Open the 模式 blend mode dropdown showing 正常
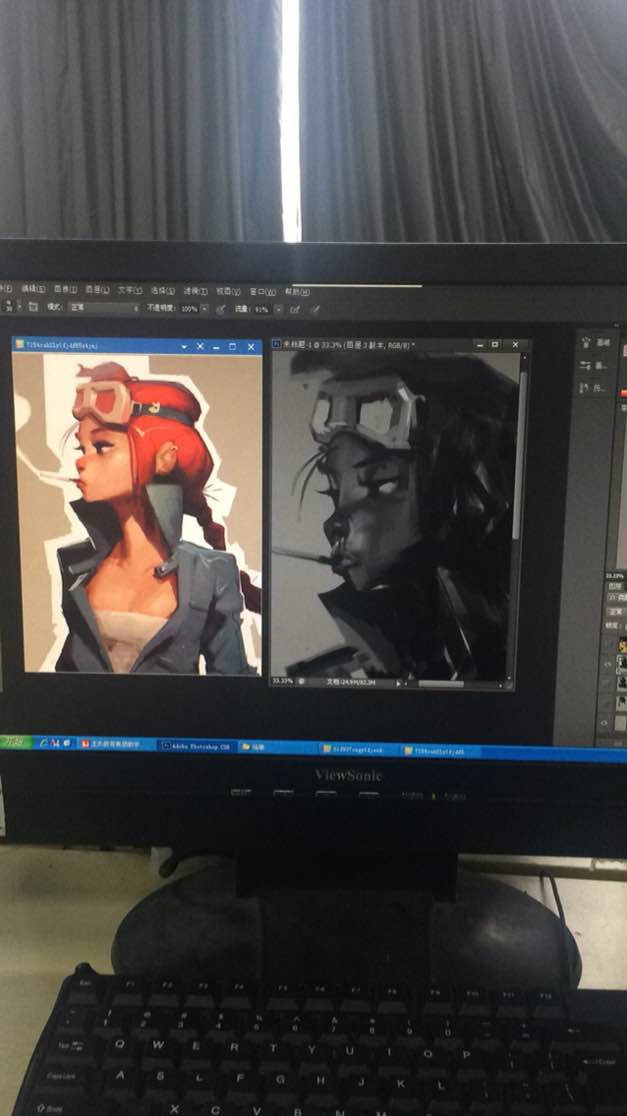Viewport: 627px width, 1116px height. [104, 307]
